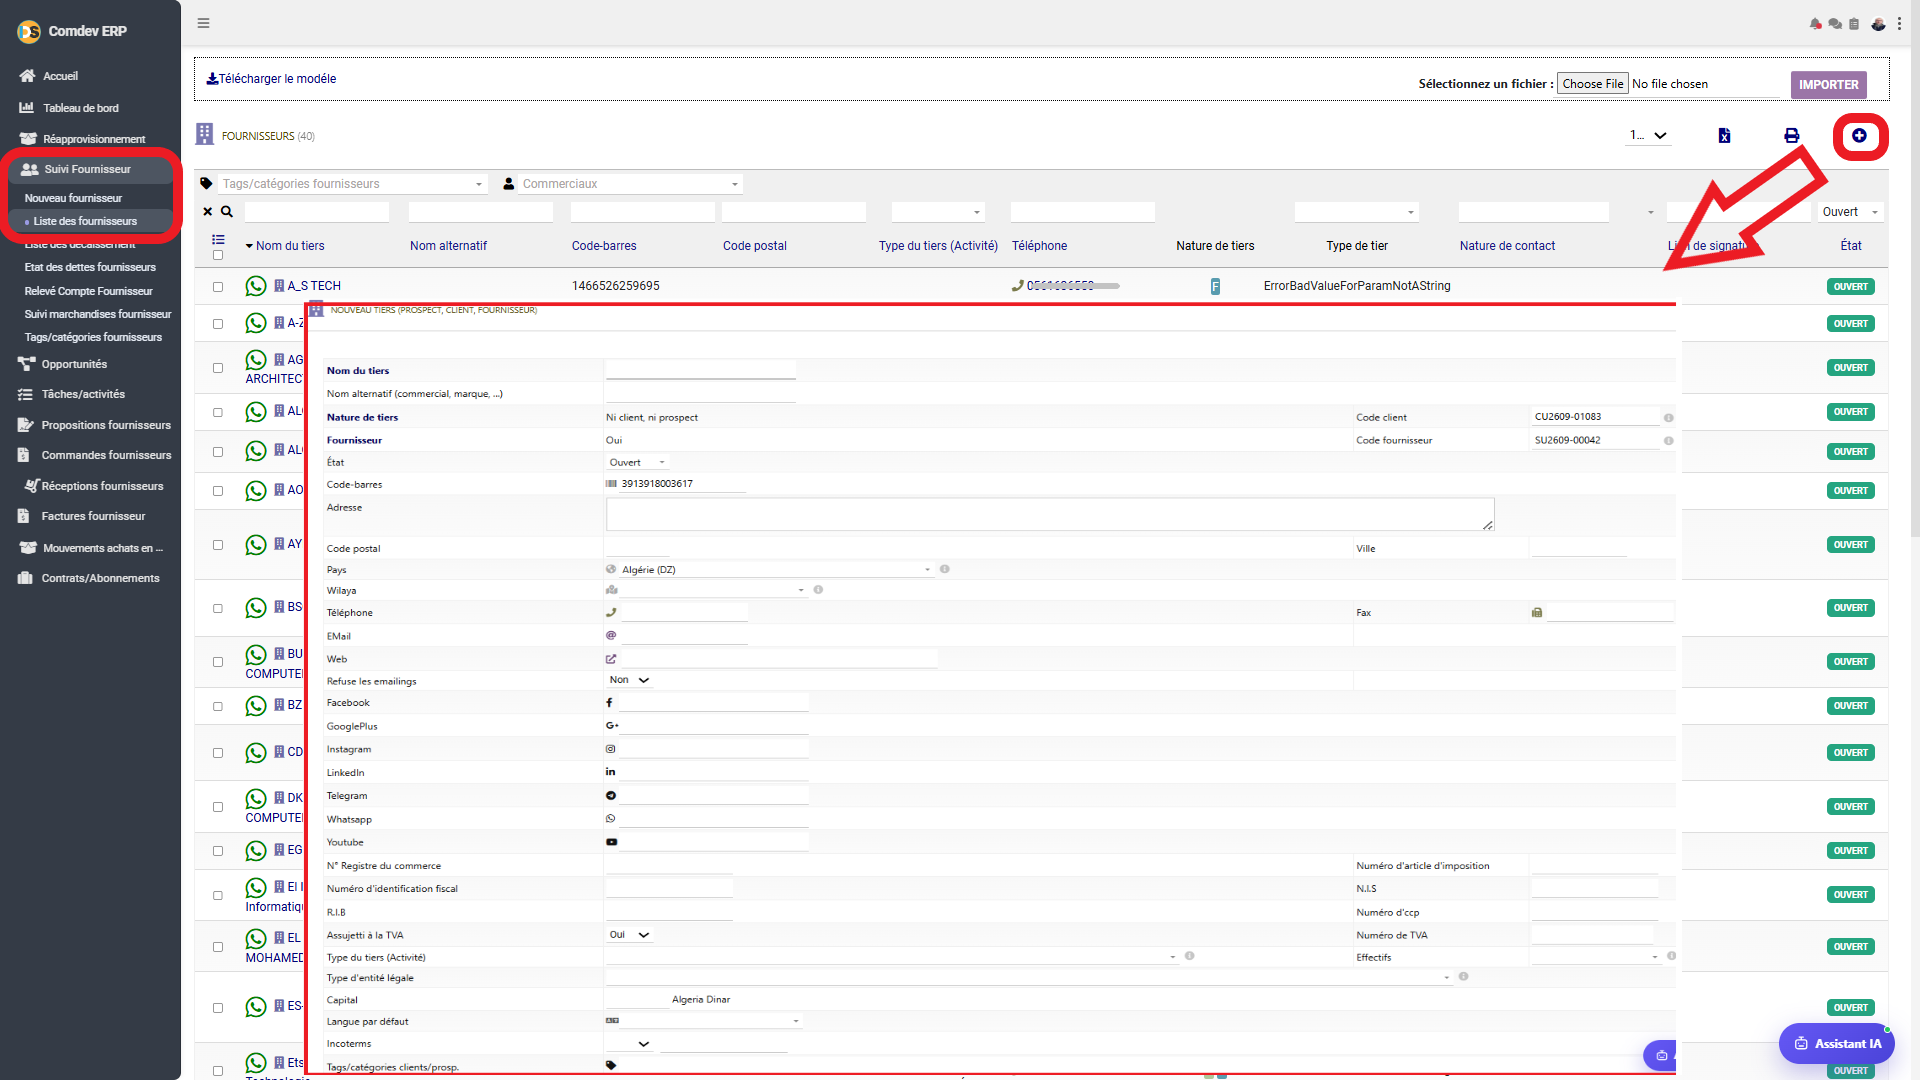
Task: Tick the select-all checkbox in header
Action: point(218,255)
